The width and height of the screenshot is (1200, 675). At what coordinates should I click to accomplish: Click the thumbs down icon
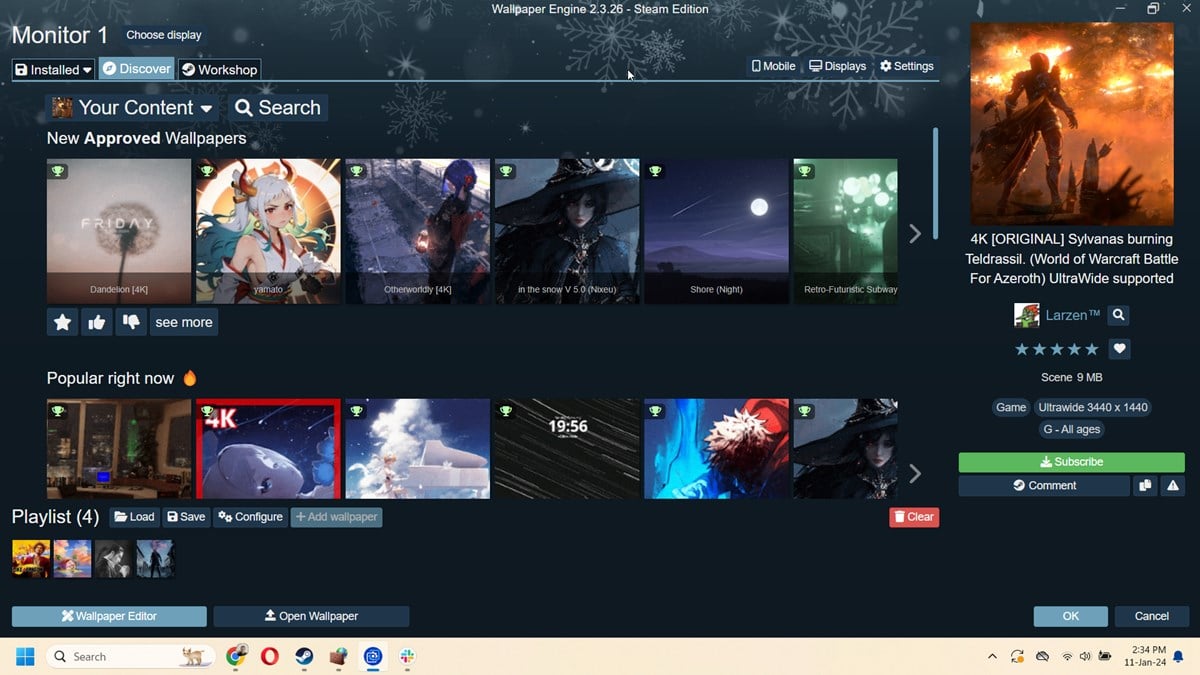[130, 323]
